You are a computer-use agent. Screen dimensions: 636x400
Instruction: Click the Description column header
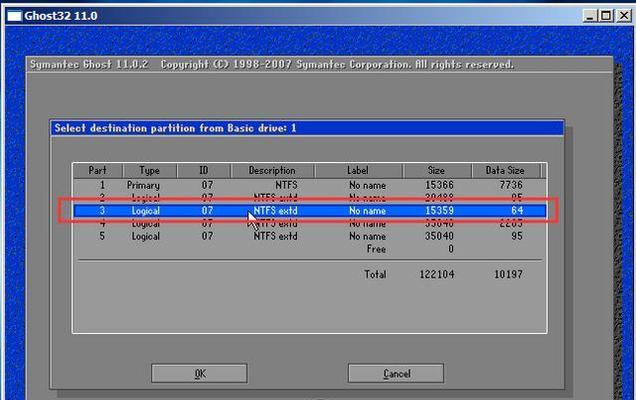point(272,170)
